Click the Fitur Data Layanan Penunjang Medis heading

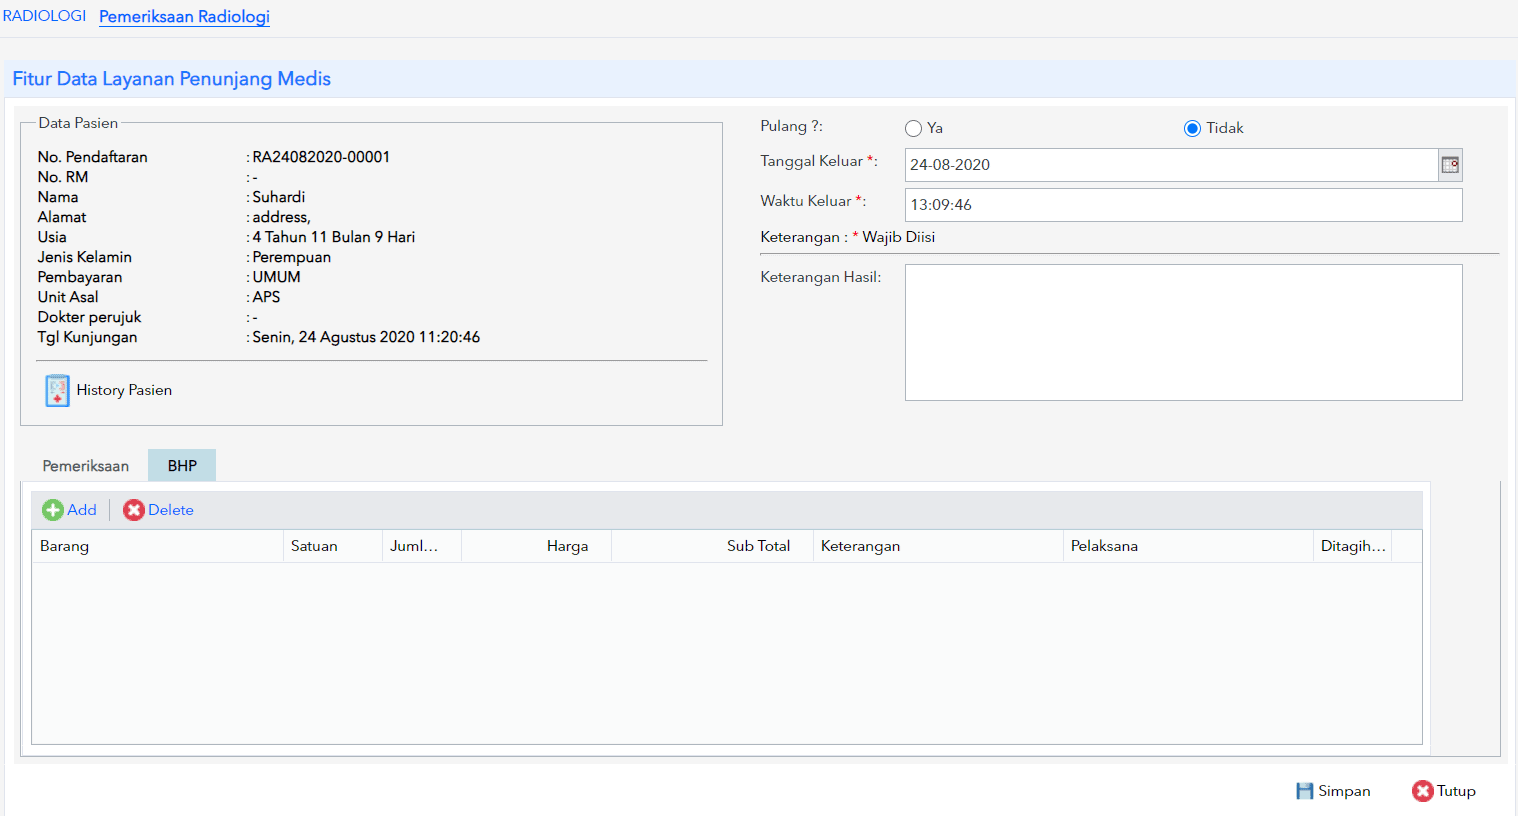click(172, 79)
